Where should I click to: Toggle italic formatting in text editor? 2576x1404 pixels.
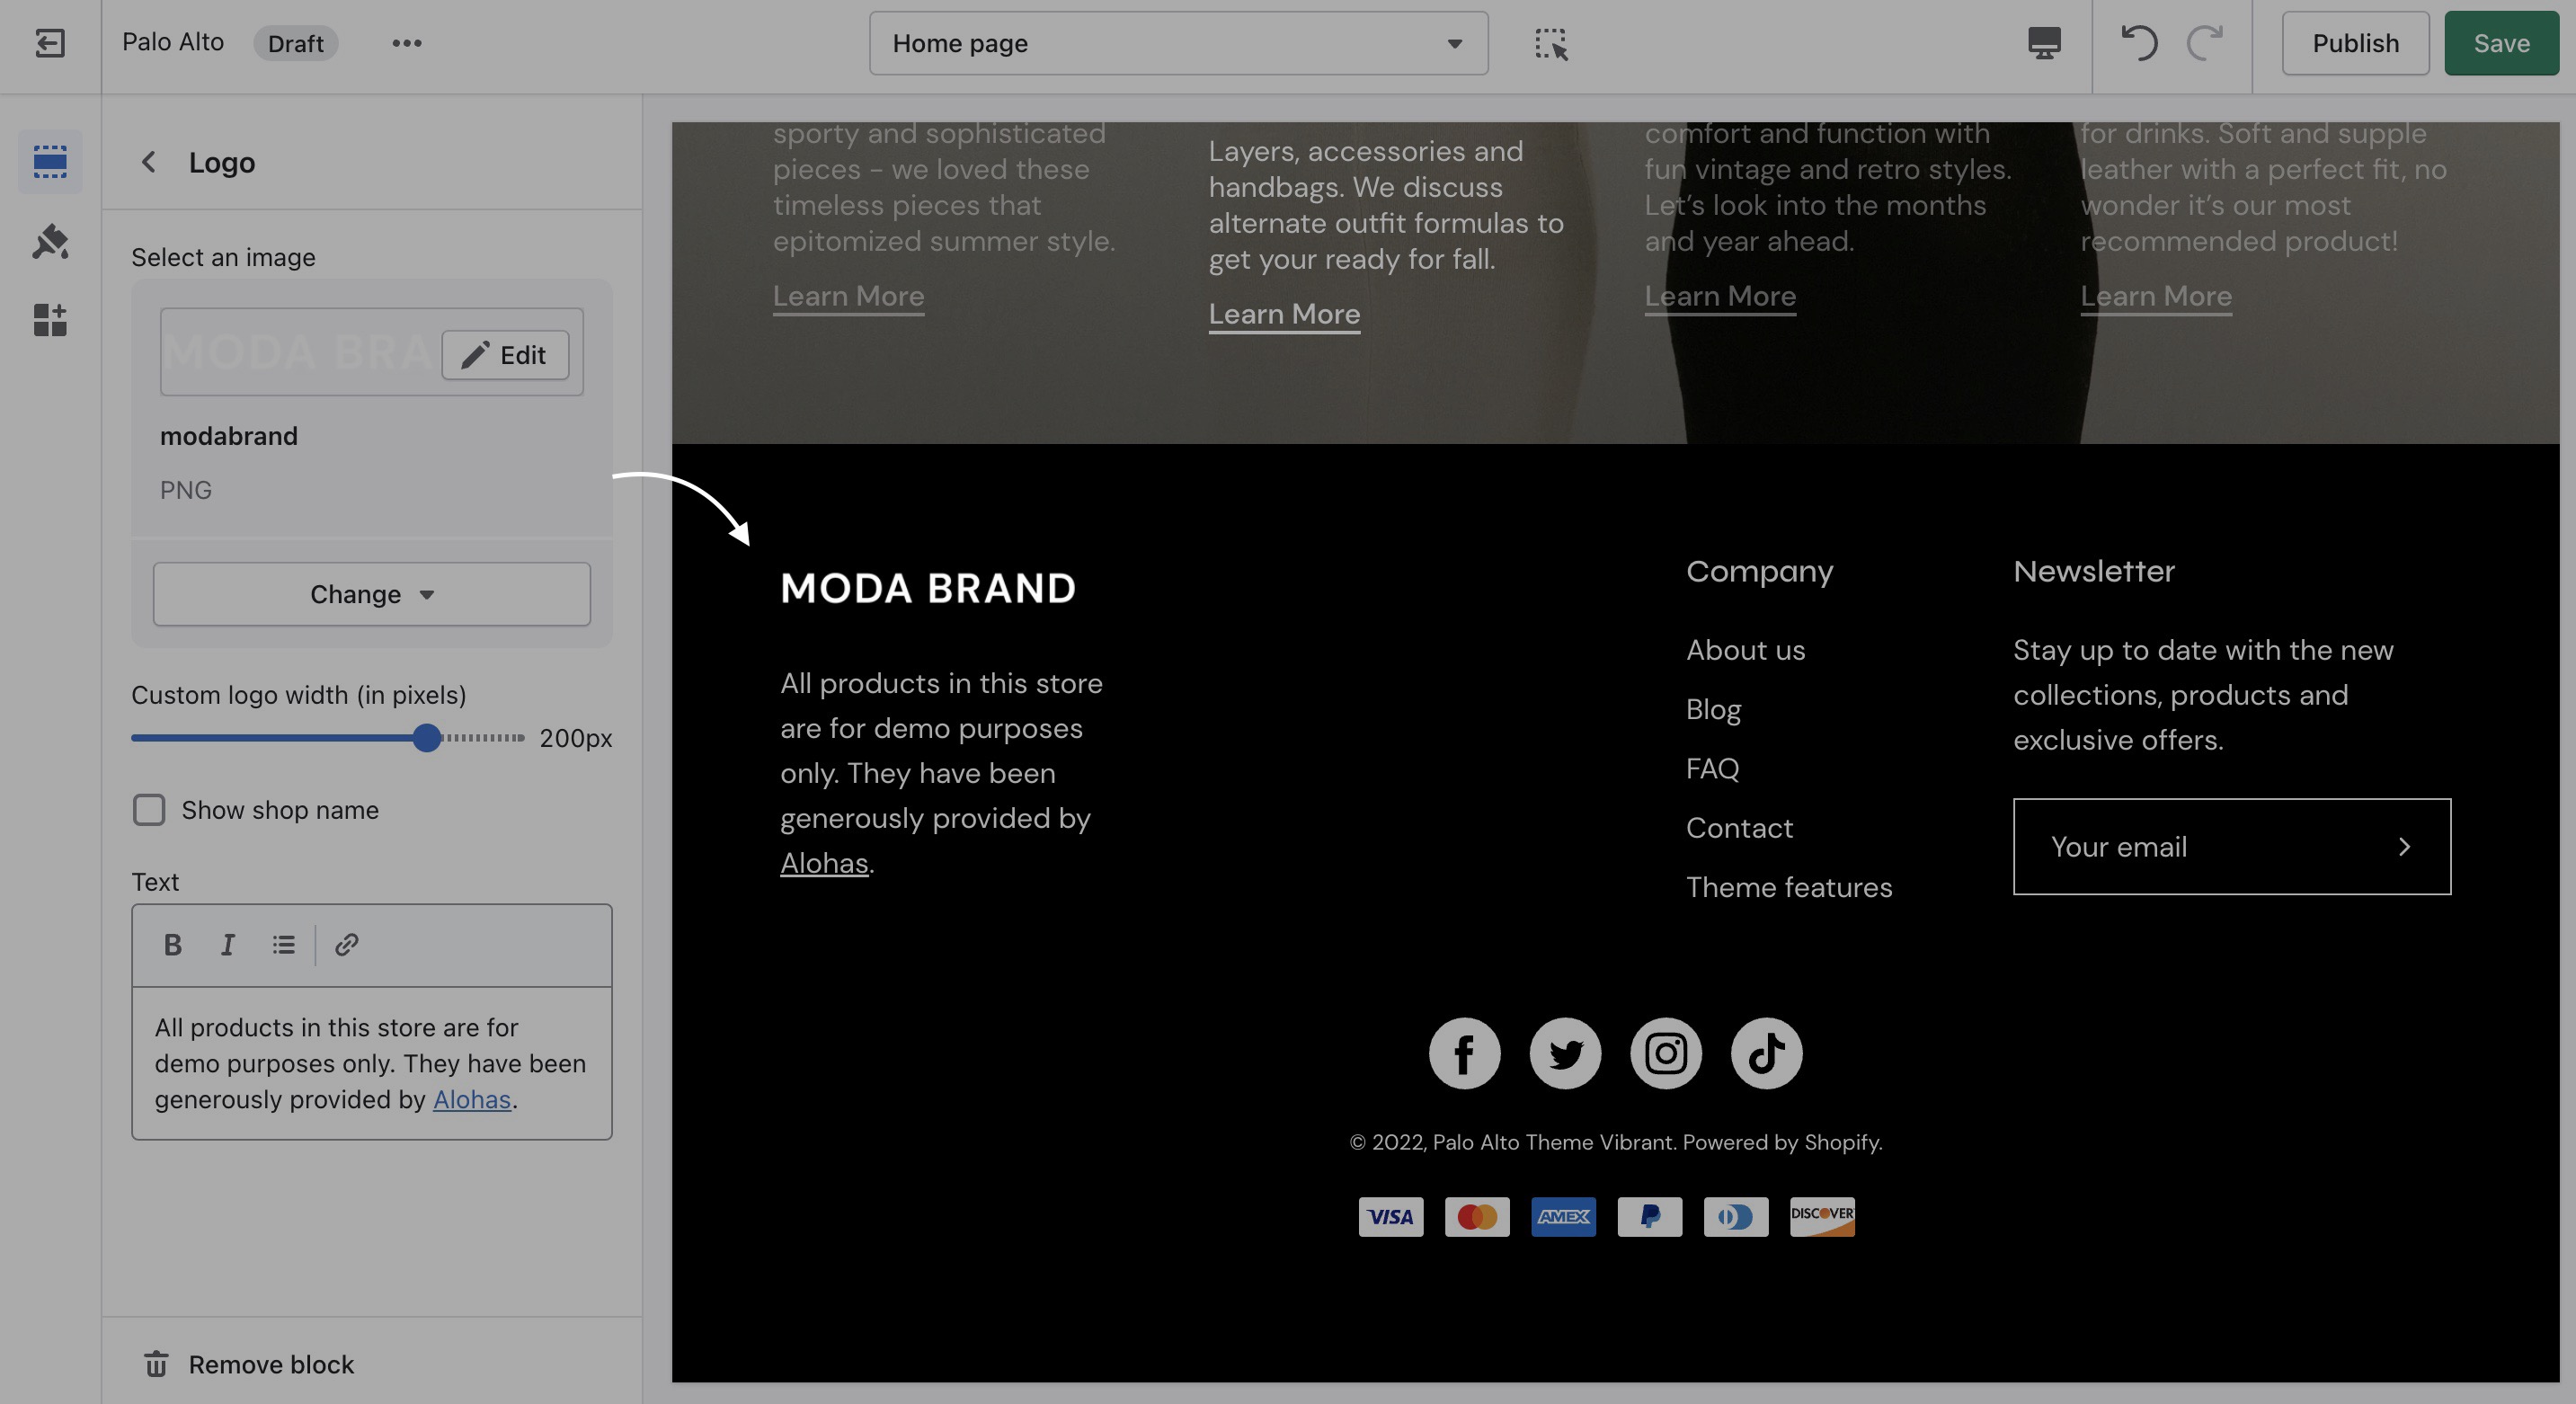click(227, 944)
